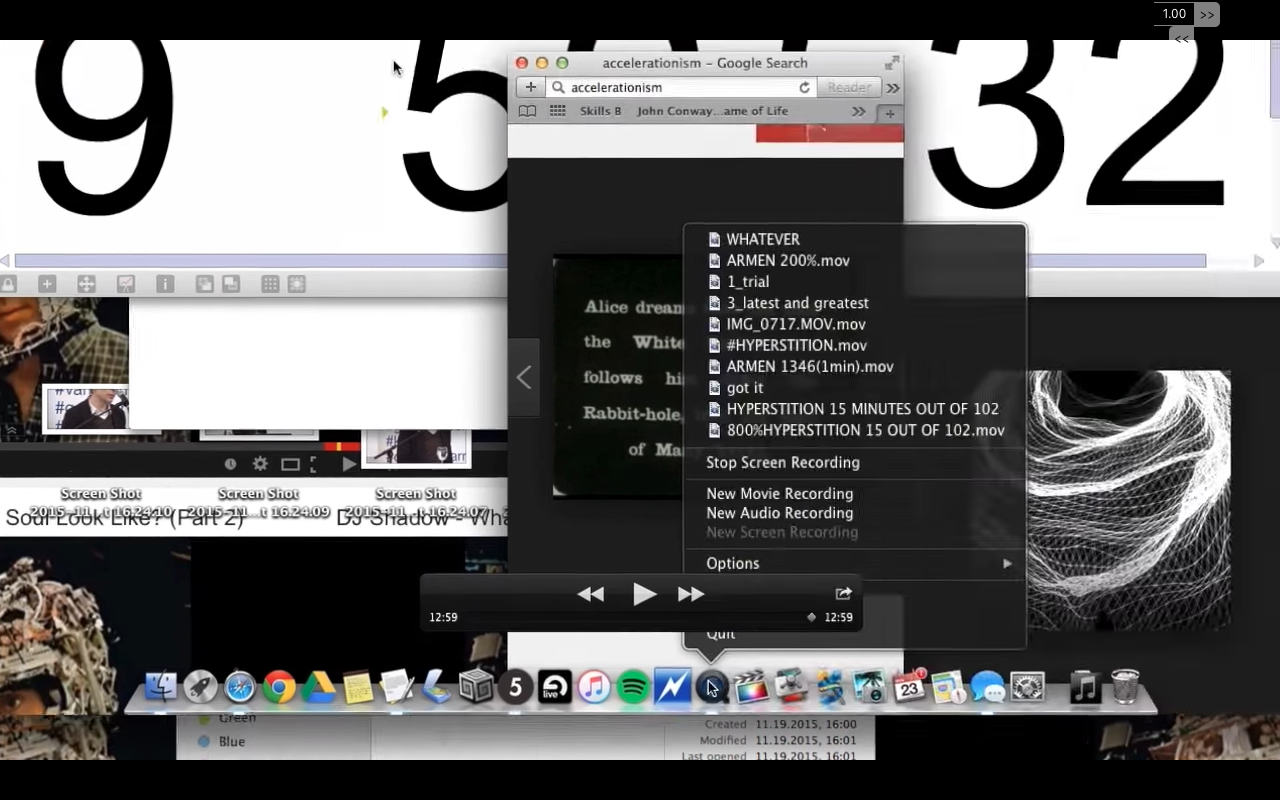
Task: Click the Reader button in Safari
Action: point(849,87)
